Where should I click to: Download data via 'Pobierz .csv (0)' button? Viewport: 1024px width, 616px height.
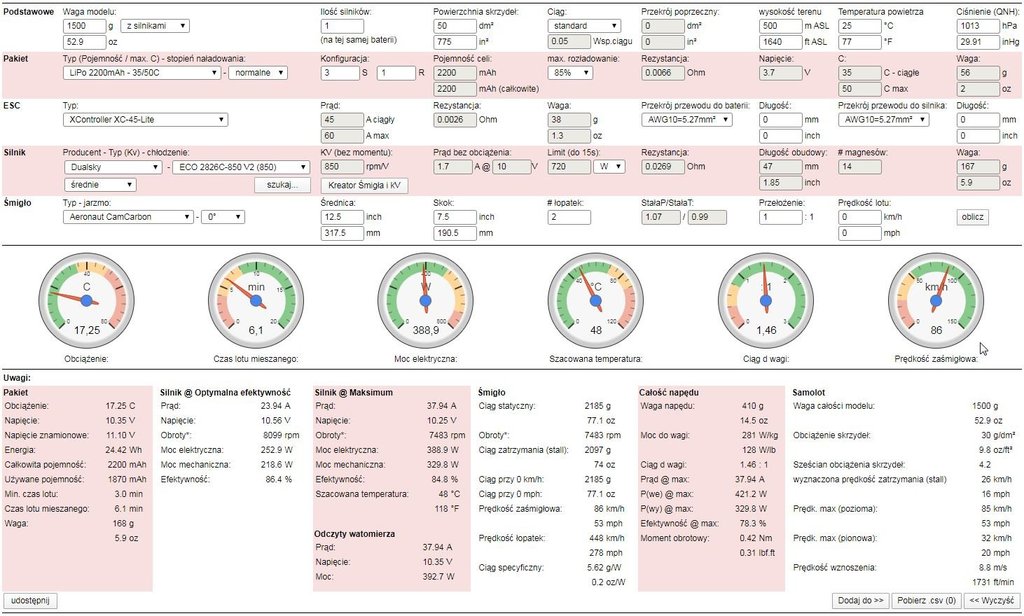tap(928, 601)
